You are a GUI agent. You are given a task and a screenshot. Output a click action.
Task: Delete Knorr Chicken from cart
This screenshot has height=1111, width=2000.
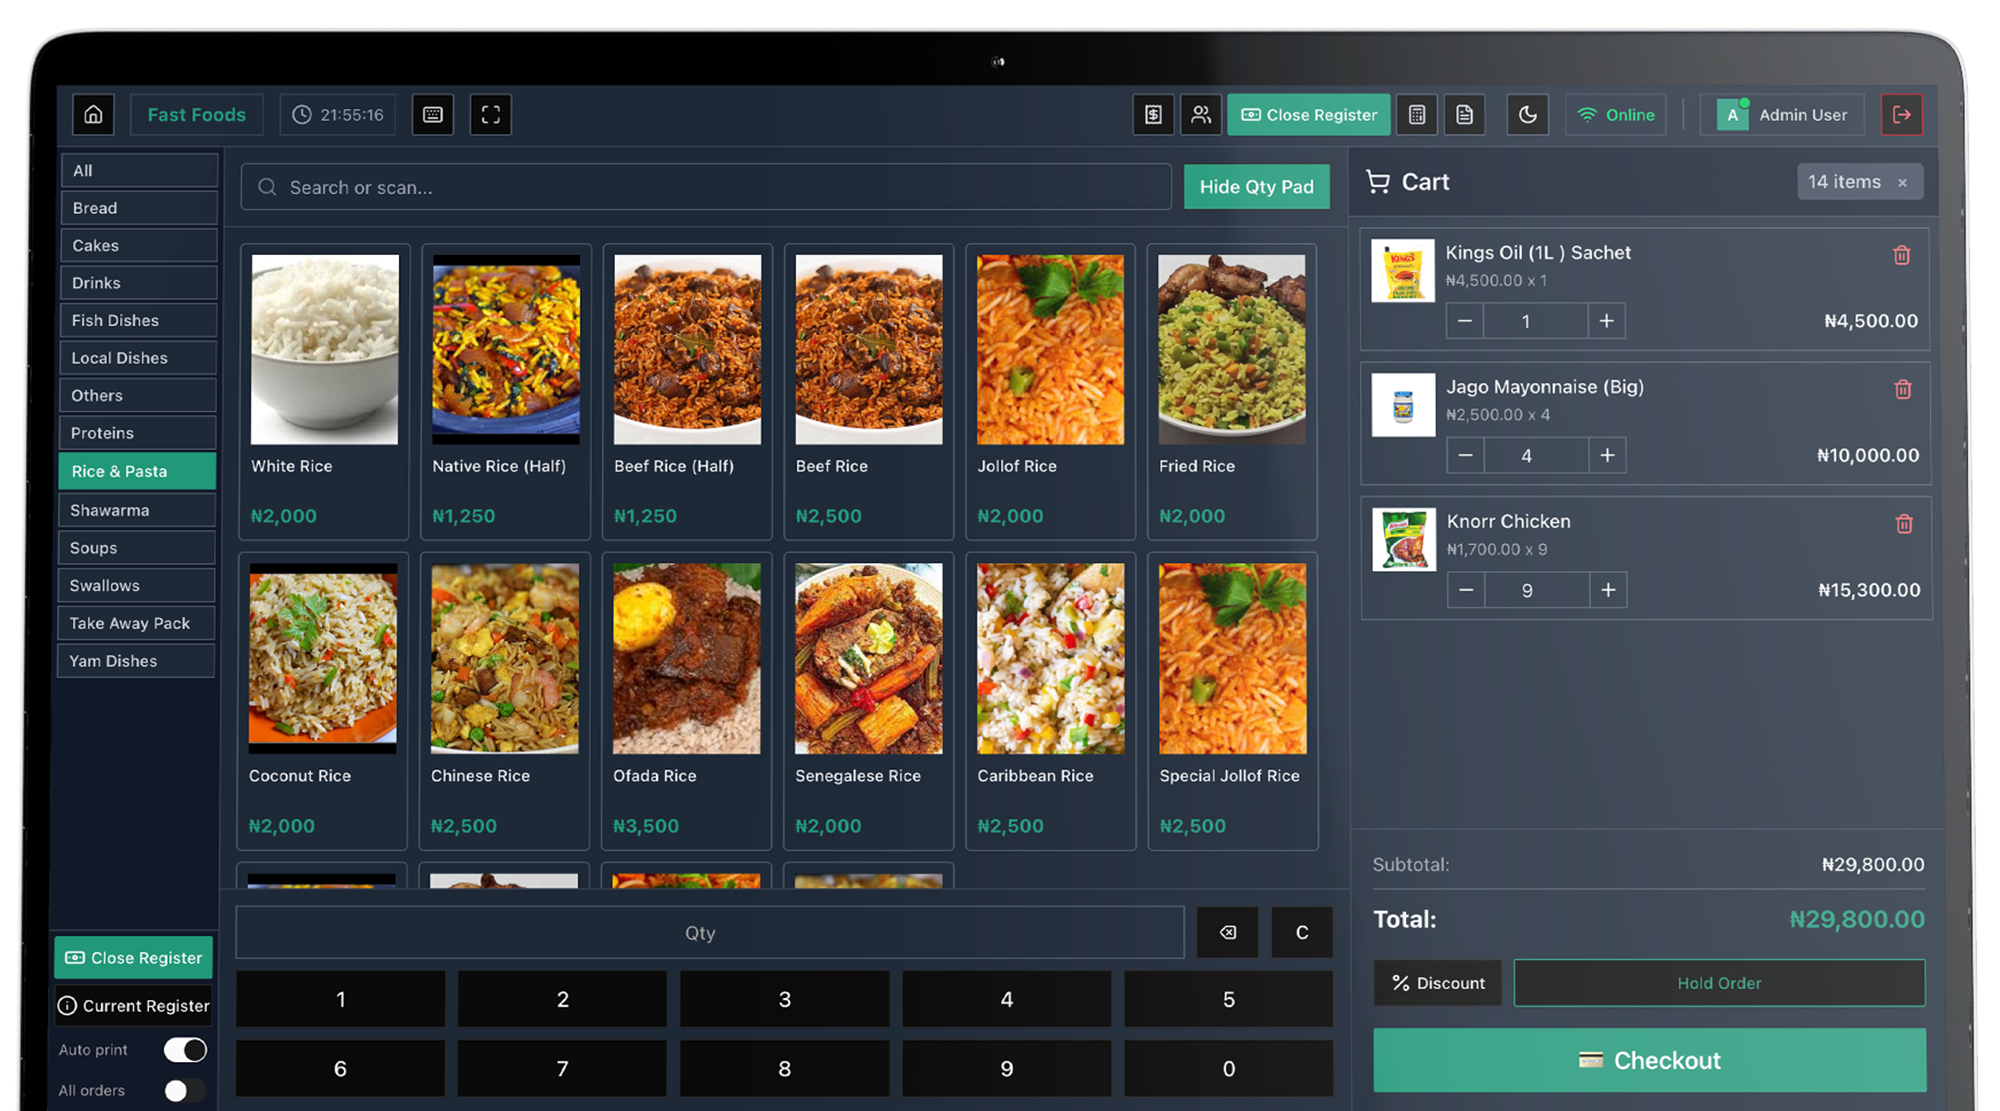pyautogui.click(x=1903, y=523)
